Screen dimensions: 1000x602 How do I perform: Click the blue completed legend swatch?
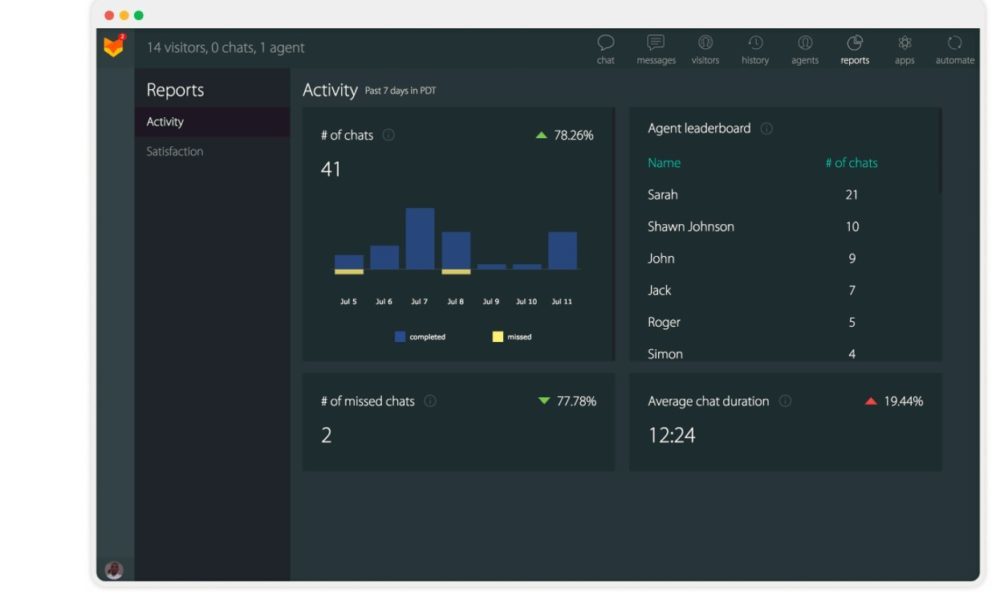point(400,337)
